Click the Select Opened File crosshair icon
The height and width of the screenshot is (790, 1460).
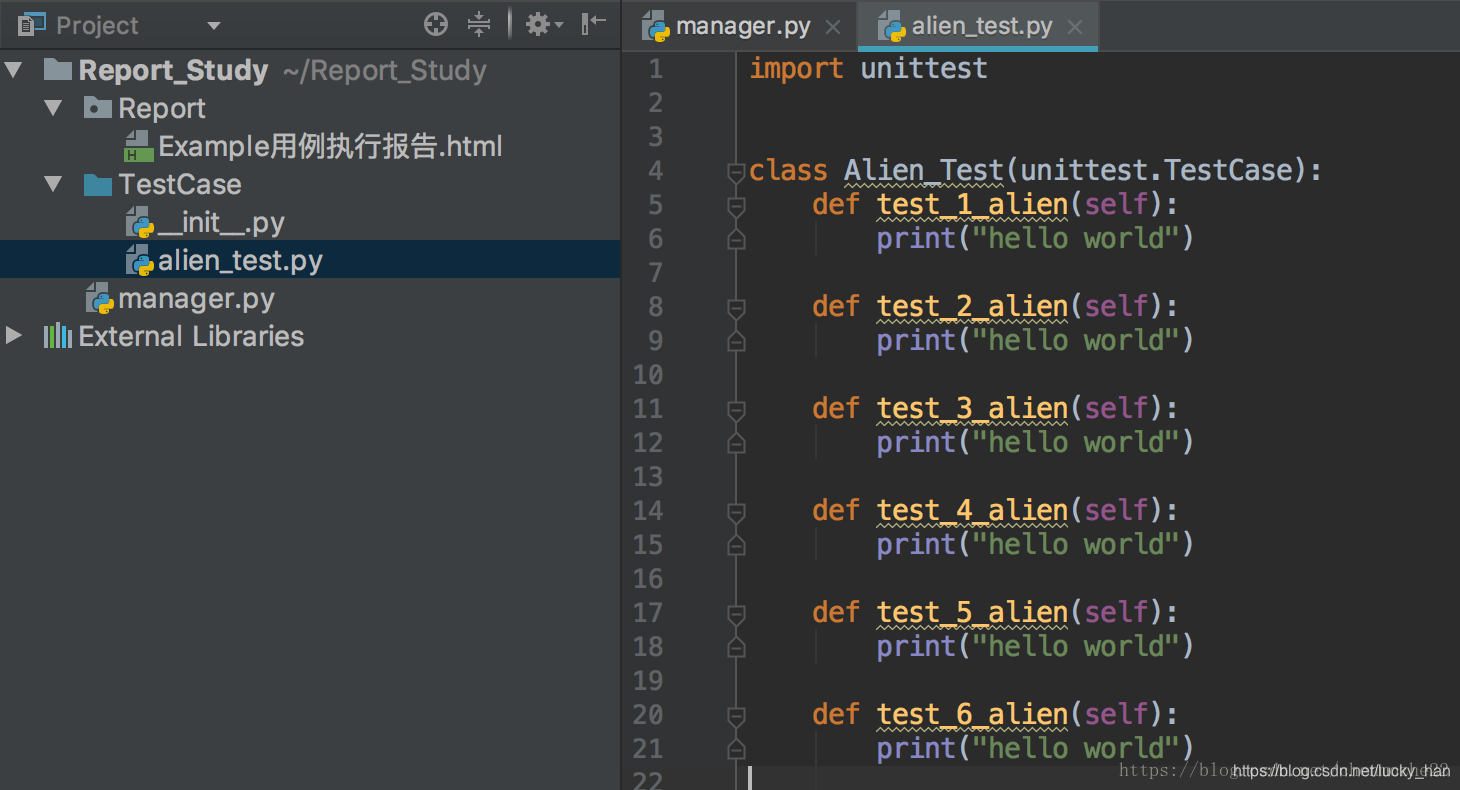(x=436, y=24)
